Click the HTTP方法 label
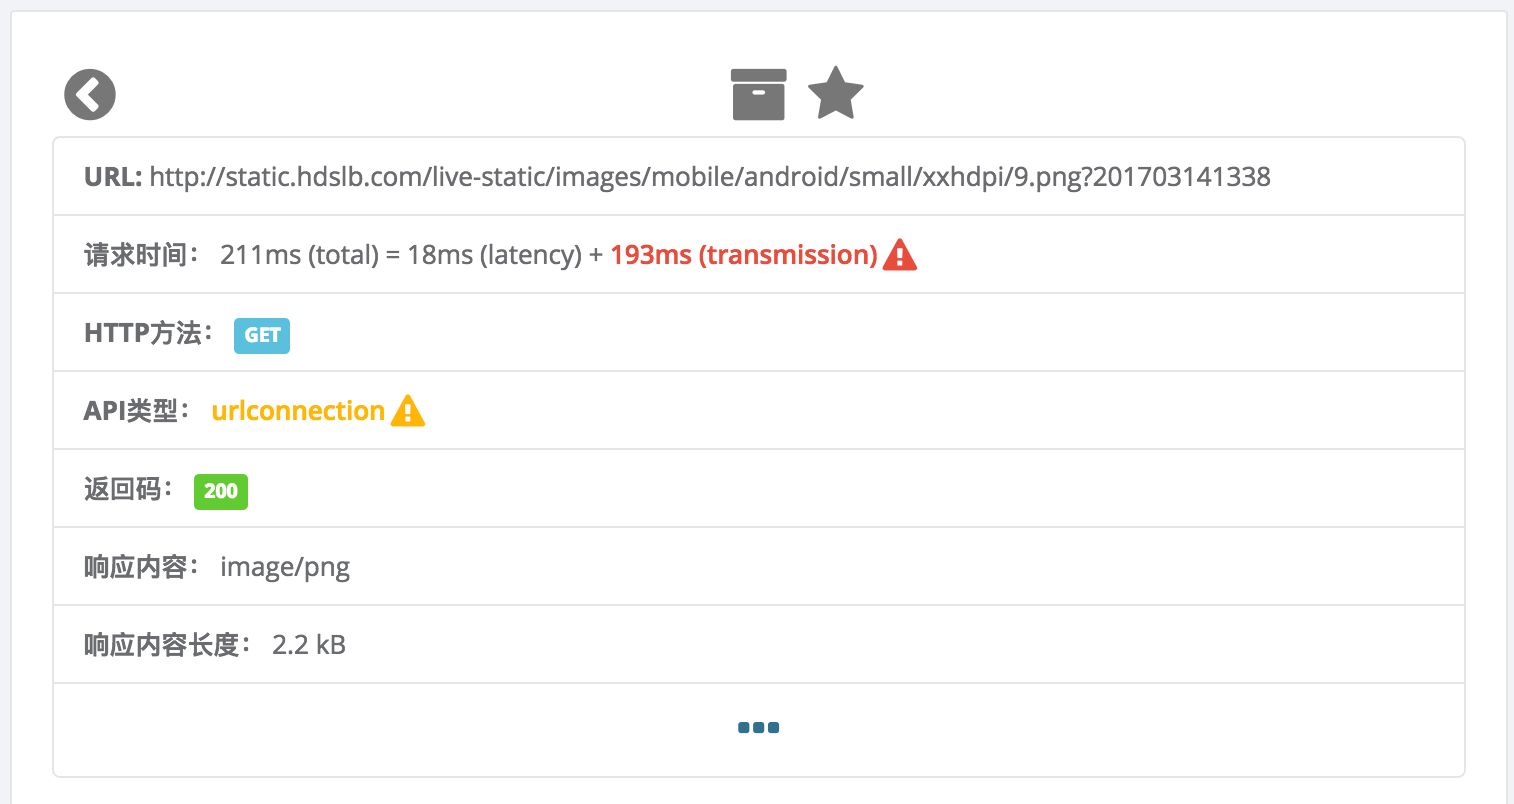This screenshot has width=1514, height=804. click(148, 333)
